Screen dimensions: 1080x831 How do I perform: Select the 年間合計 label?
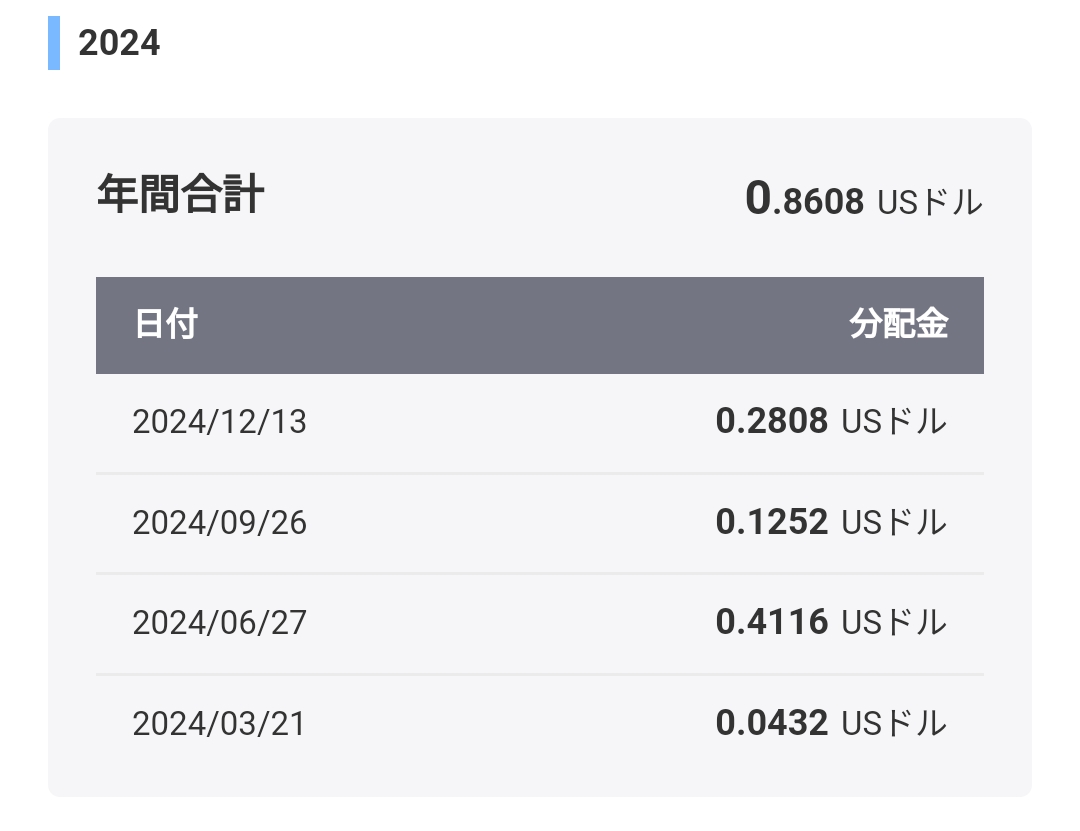[x=180, y=194]
